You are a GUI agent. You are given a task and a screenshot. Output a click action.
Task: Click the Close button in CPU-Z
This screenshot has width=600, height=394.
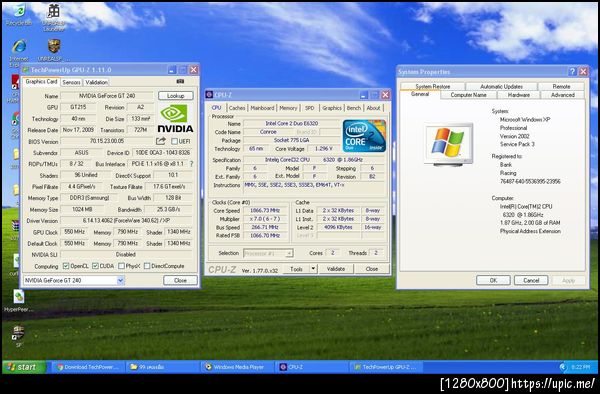372,269
